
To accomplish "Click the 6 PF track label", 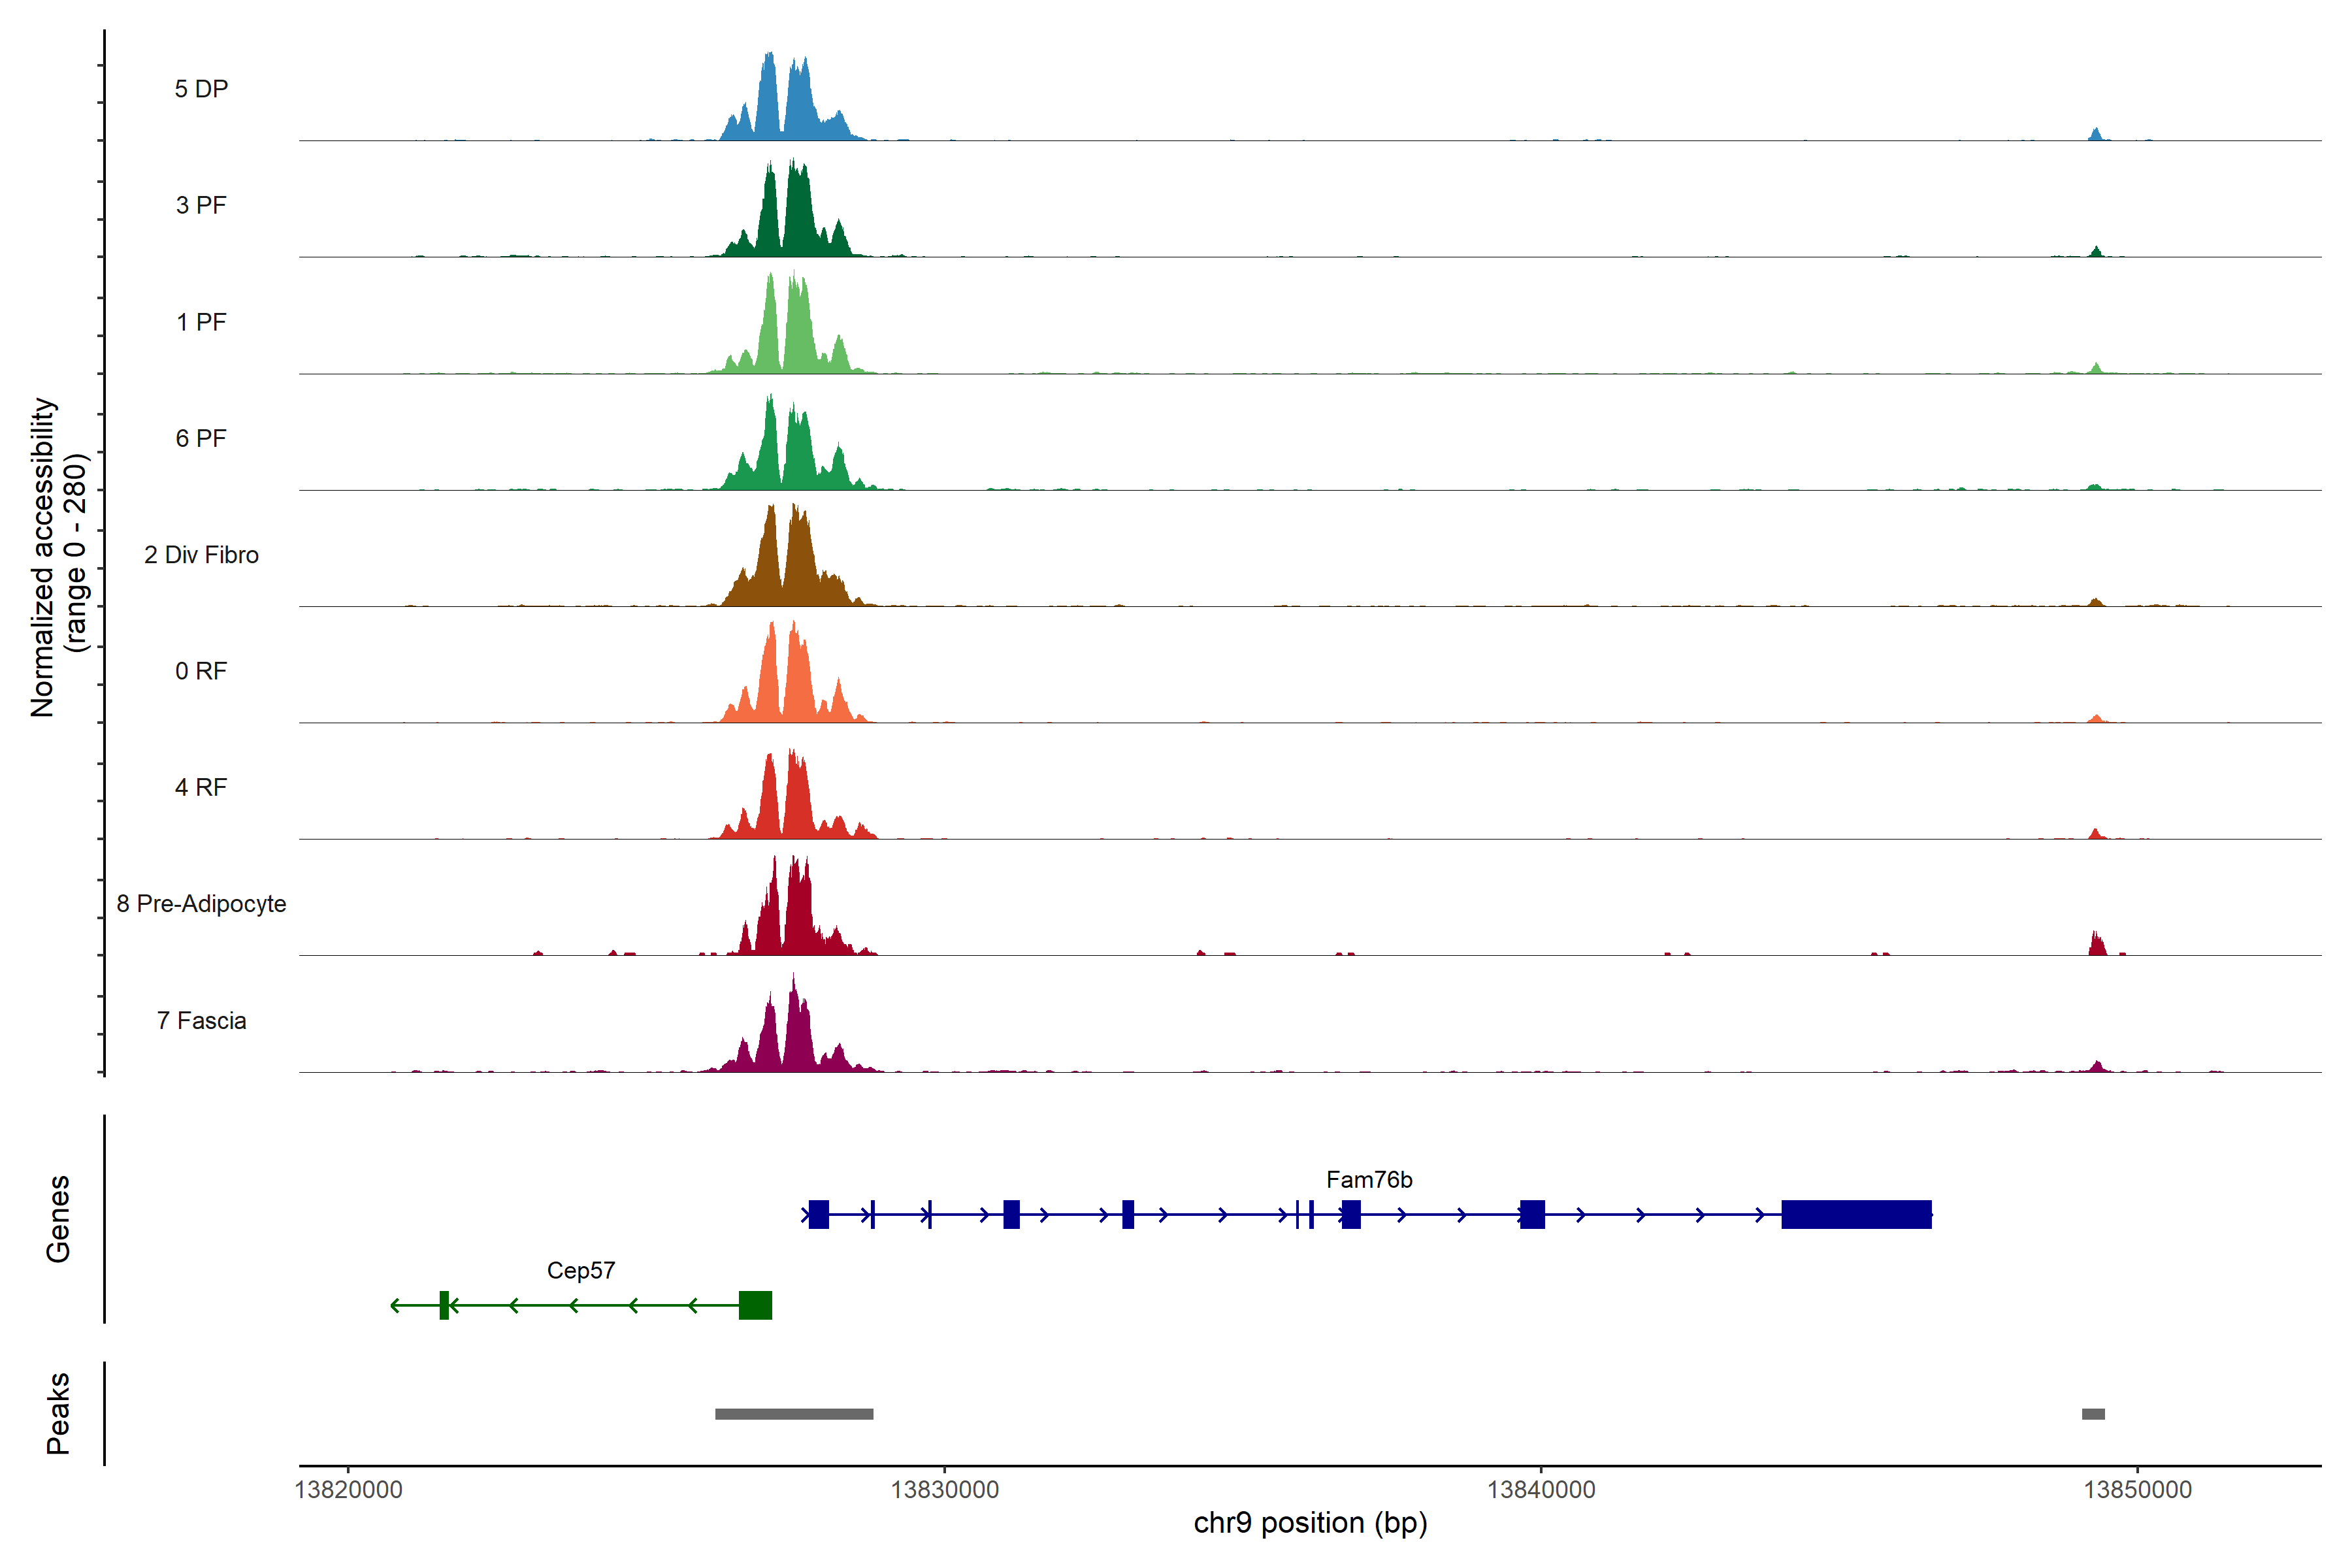I will (x=201, y=438).
